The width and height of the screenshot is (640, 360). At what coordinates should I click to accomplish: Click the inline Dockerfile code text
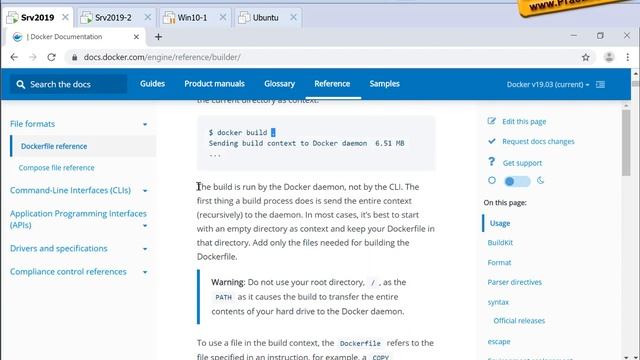(x=360, y=344)
